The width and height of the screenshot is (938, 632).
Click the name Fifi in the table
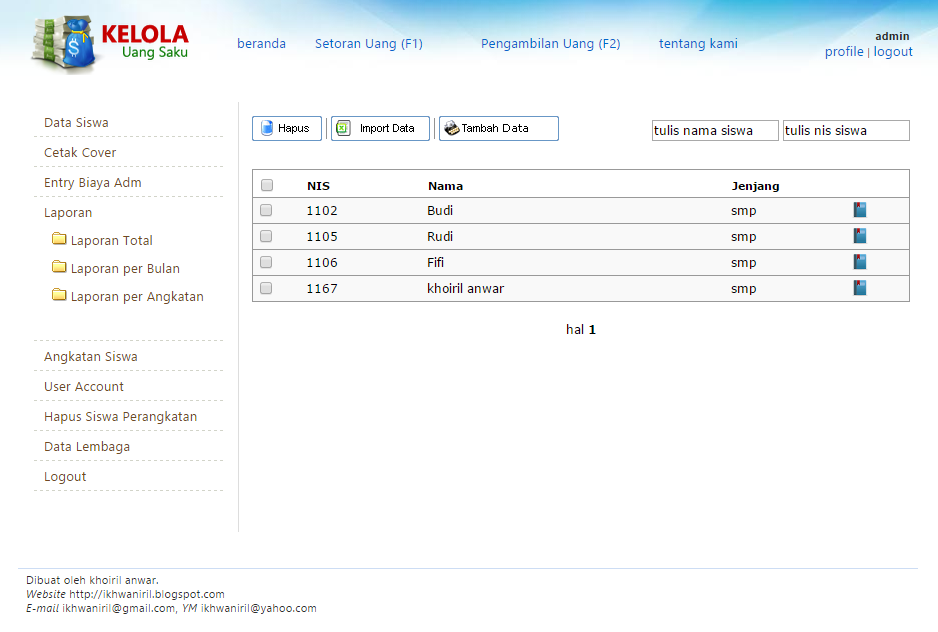(436, 263)
